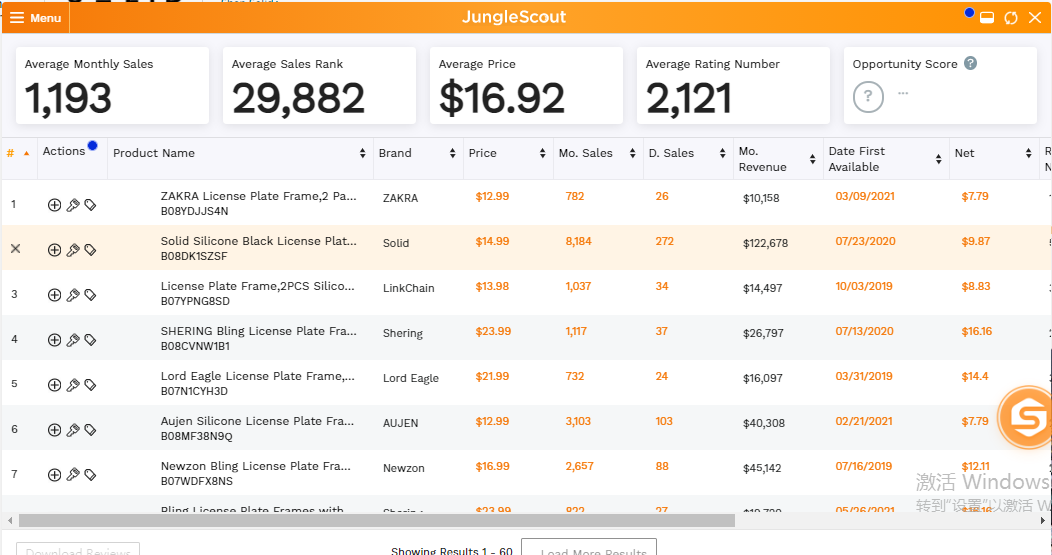Click the Load More Results button
The image size is (1052, 555).
point(588,547)
